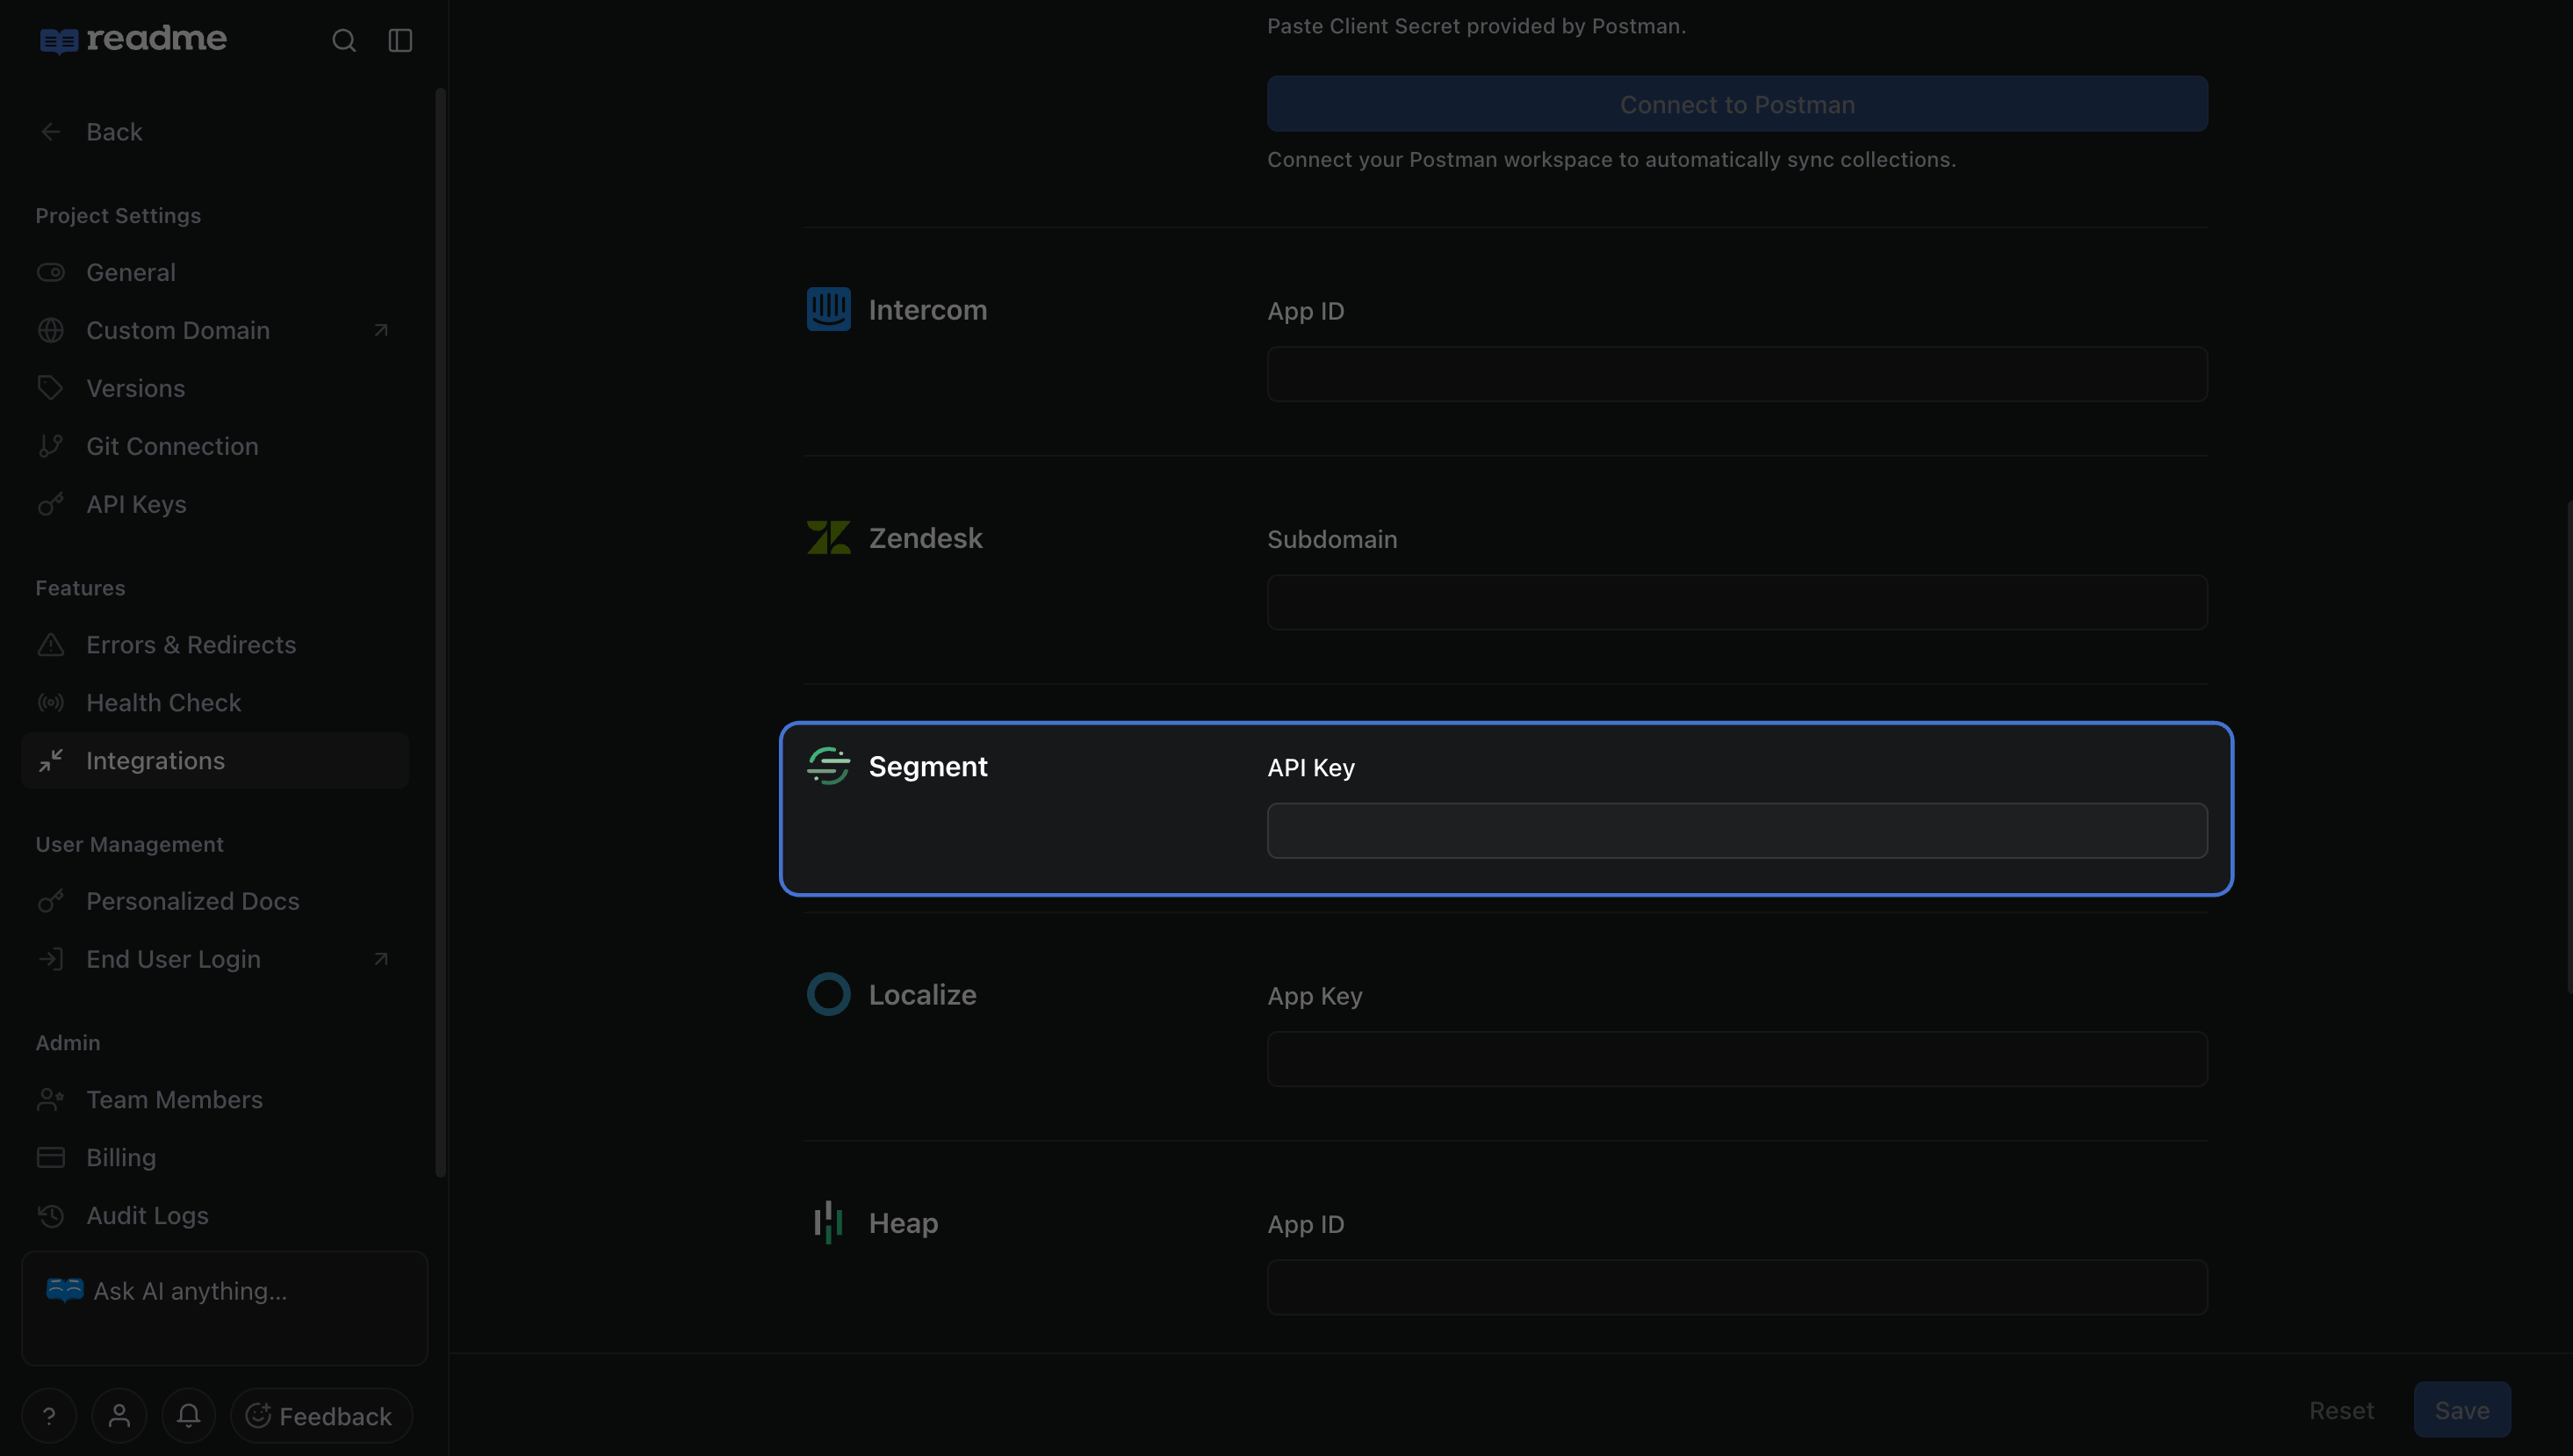Open General project settings

tap(215, 272)
